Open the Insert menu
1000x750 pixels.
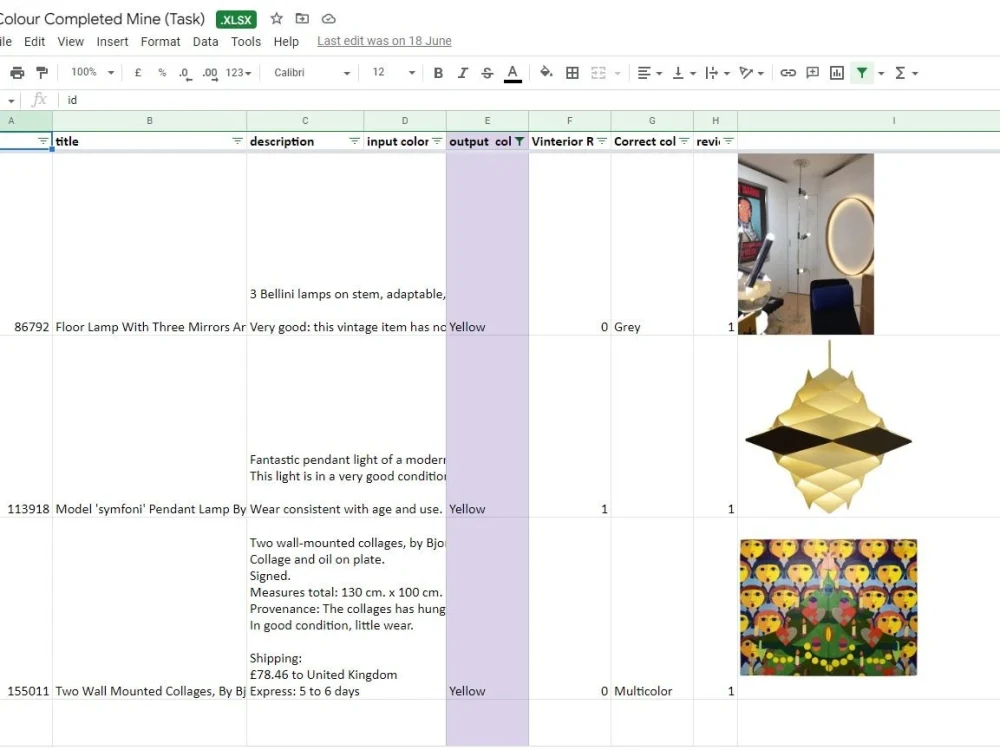coord(112,41)
